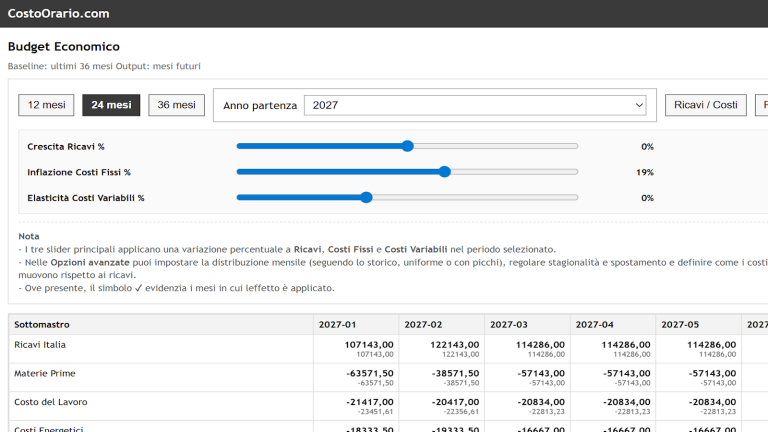Click the Elasticità Costi Variabili slider handle
The width and height of the screenshot is (768, 432).
(x=366, y=198)
